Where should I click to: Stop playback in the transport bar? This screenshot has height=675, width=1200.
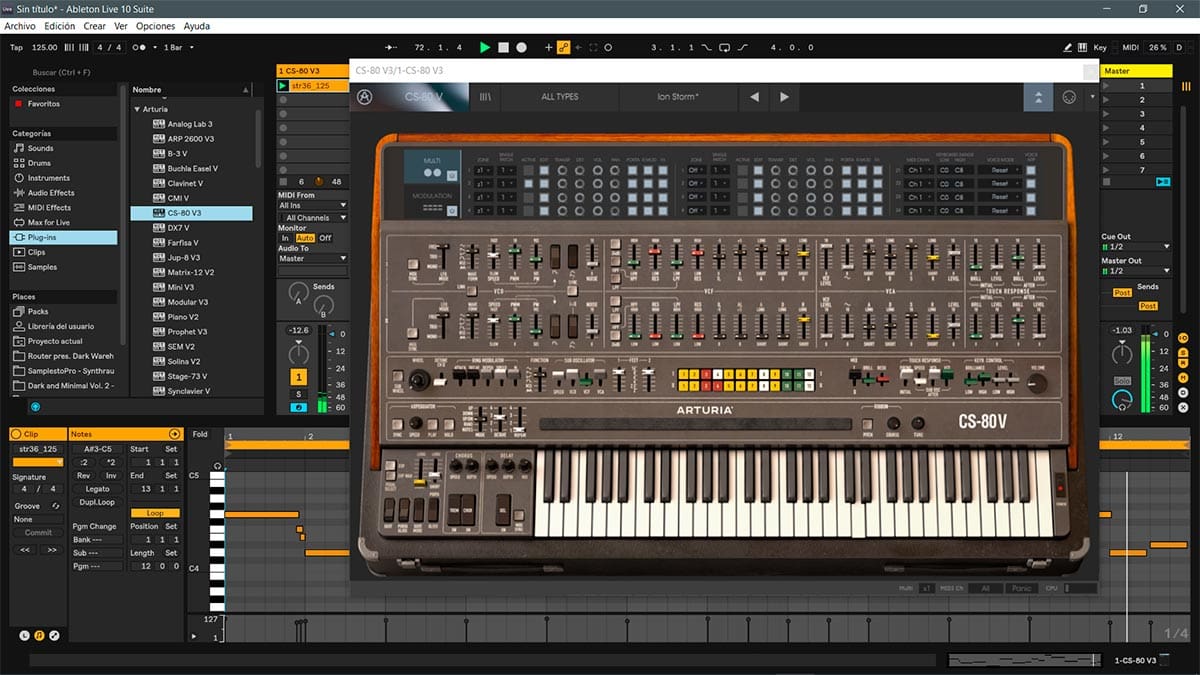504,47
